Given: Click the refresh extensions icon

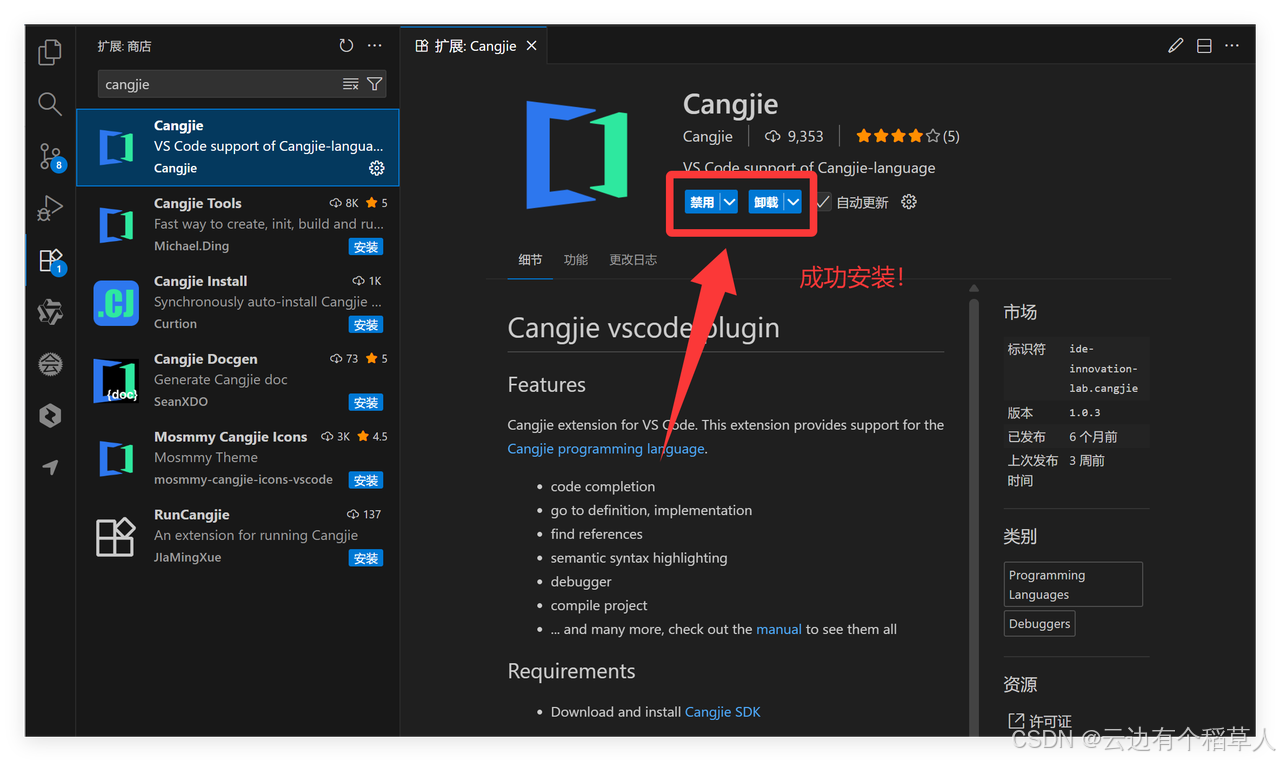Looking at the screenshot, I should click(346, 46).
